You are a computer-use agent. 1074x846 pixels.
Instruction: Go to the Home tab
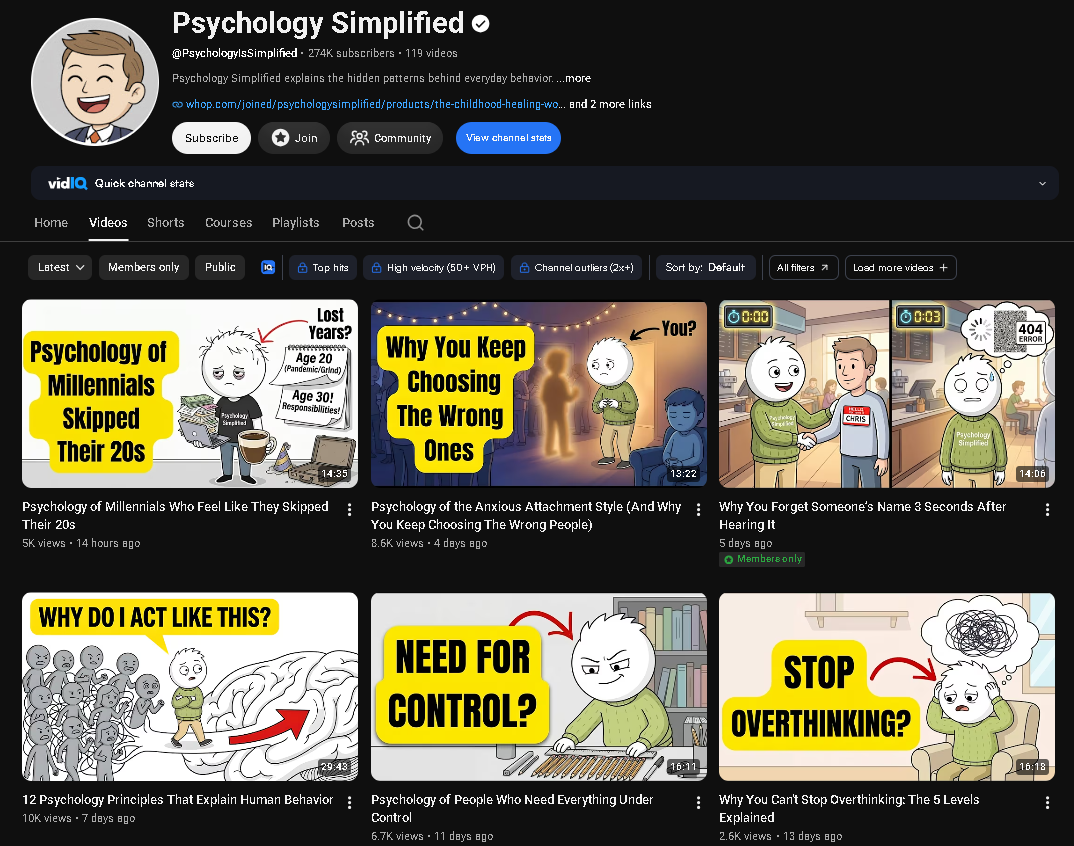click(x=51, y=223)
